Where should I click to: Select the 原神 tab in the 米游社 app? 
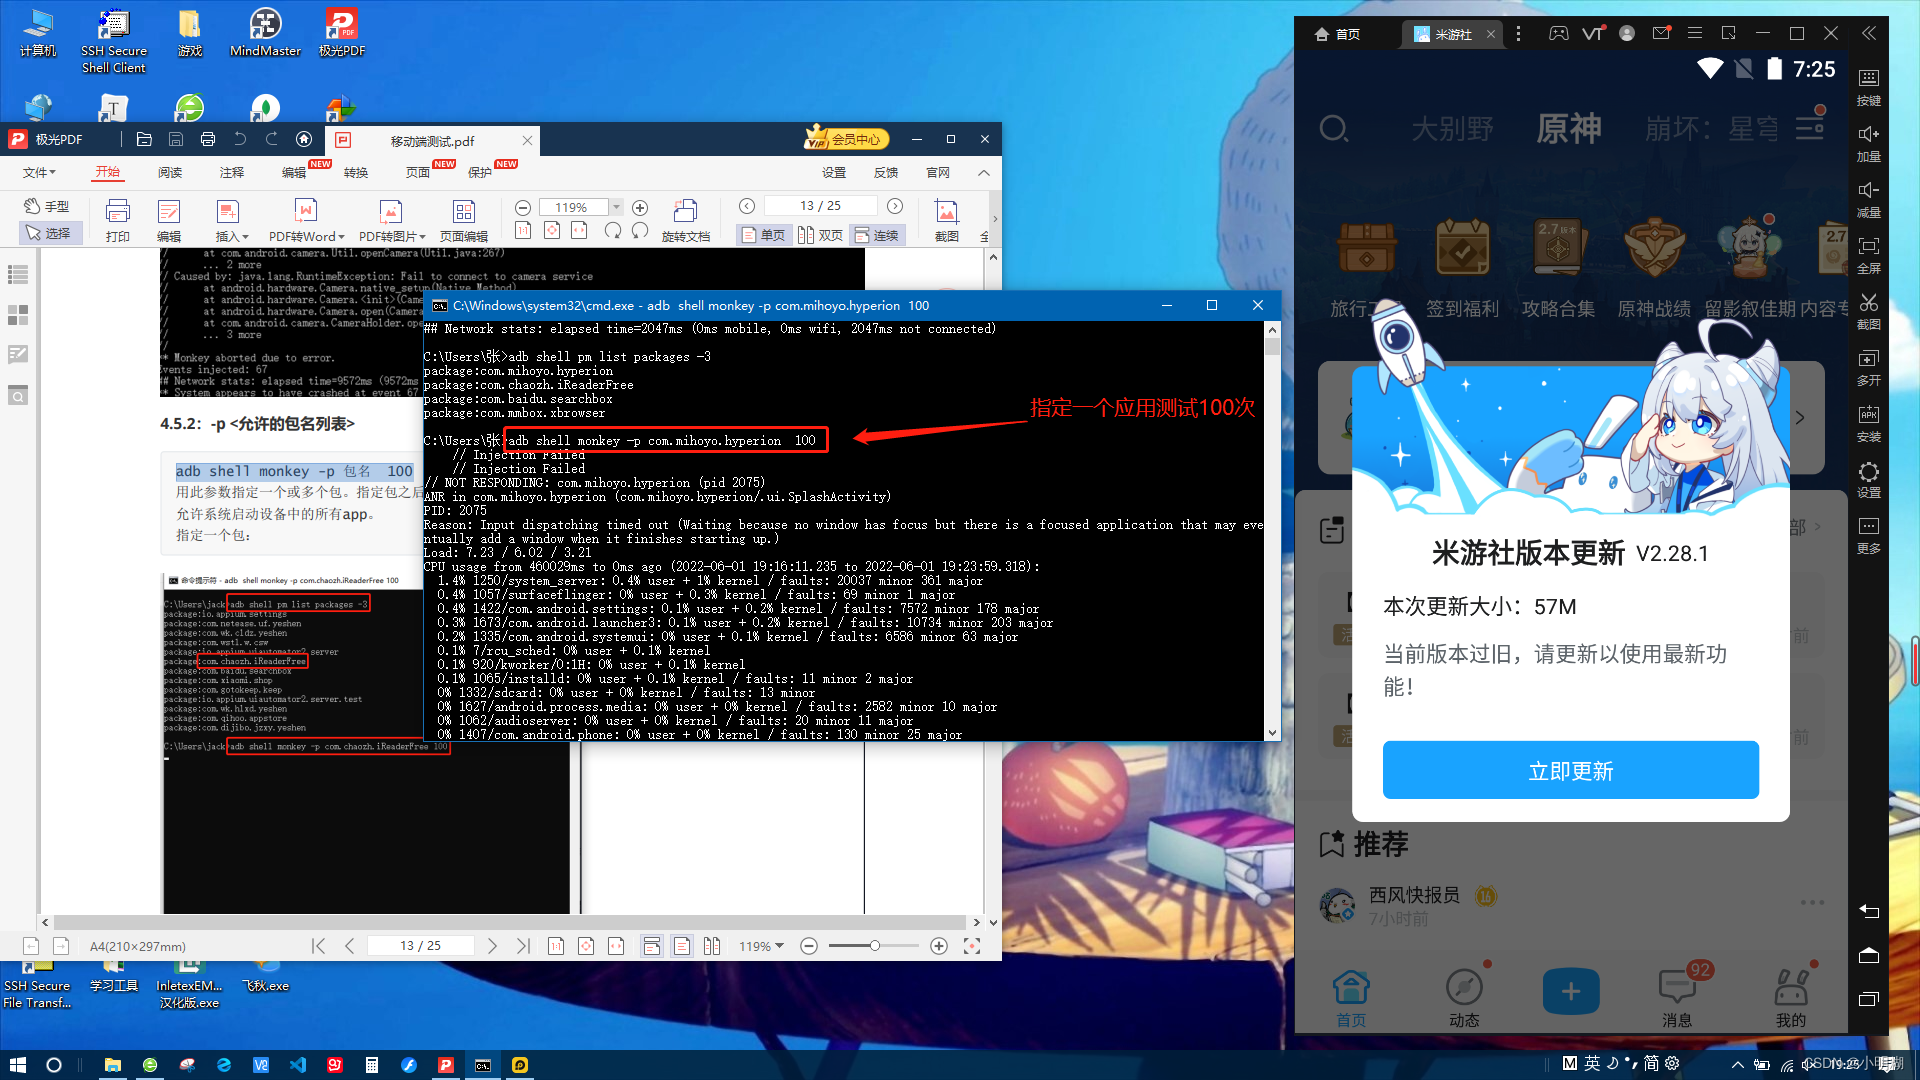[x=1568, y=128]
